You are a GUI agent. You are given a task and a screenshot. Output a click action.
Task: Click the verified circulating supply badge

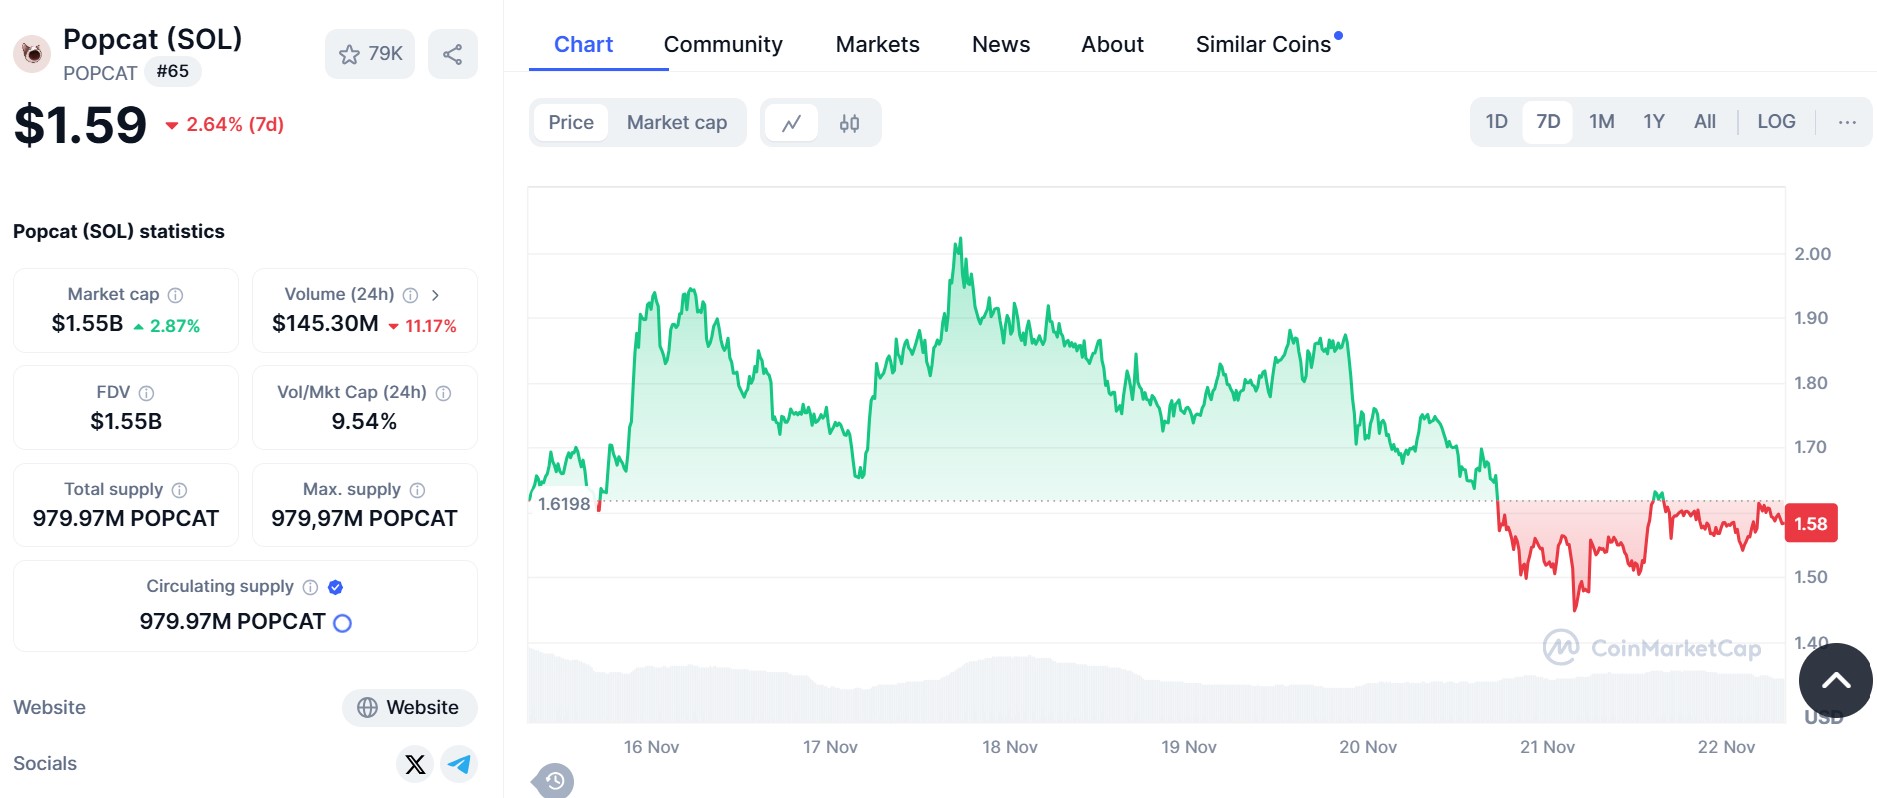336,587
